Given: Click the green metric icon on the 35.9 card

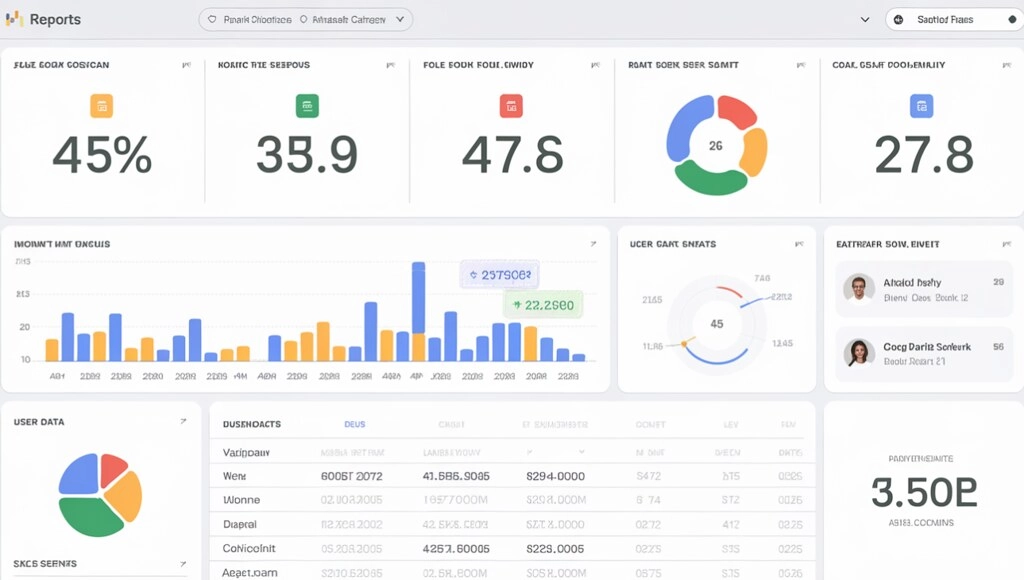Looking at the screenshot, I should click(x=306, y=106).
